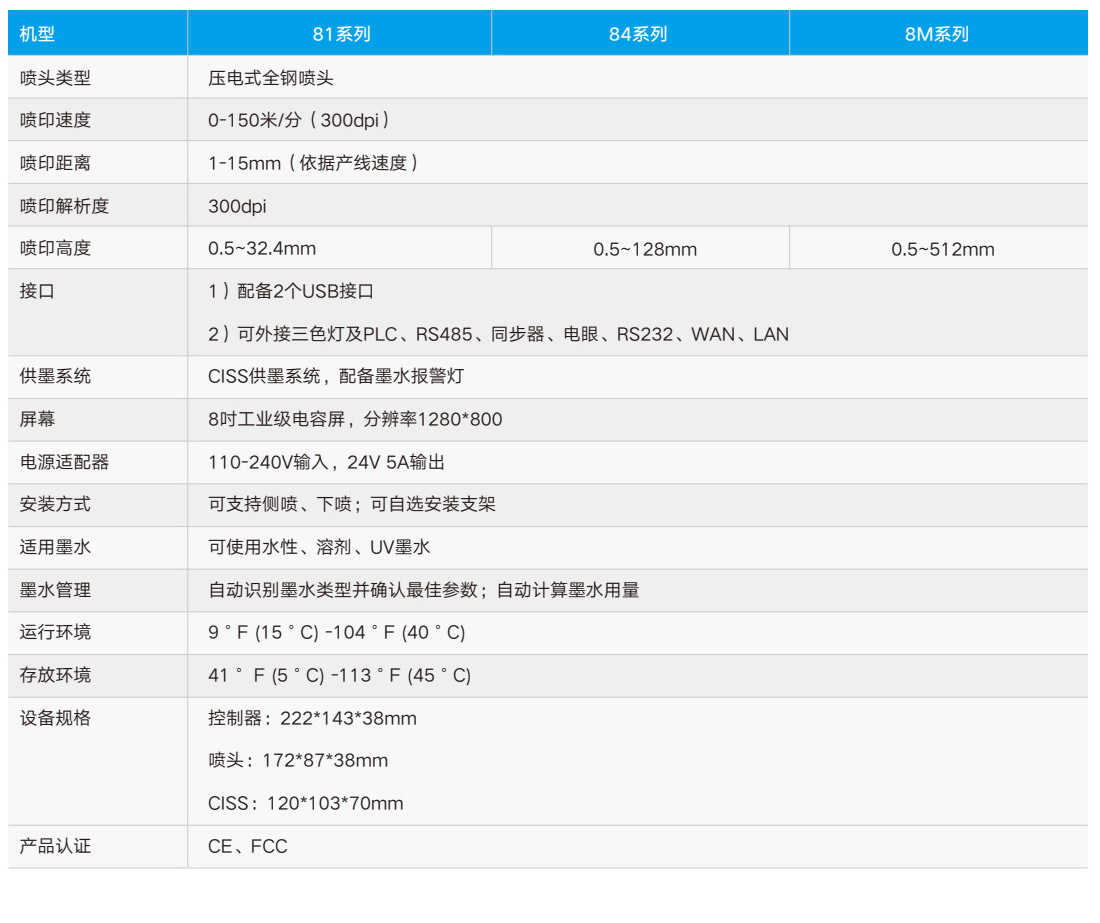The height and width of the screenshot is (923, 1100).
Task: Select the 喷头：172*87*38mm dimension line
Action: click(298, 761)
